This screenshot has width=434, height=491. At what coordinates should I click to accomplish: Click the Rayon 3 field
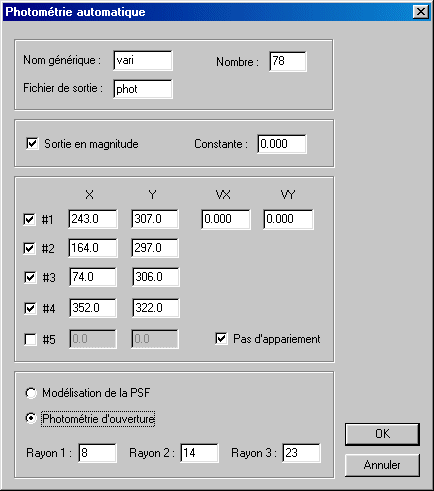click(301, 453)
